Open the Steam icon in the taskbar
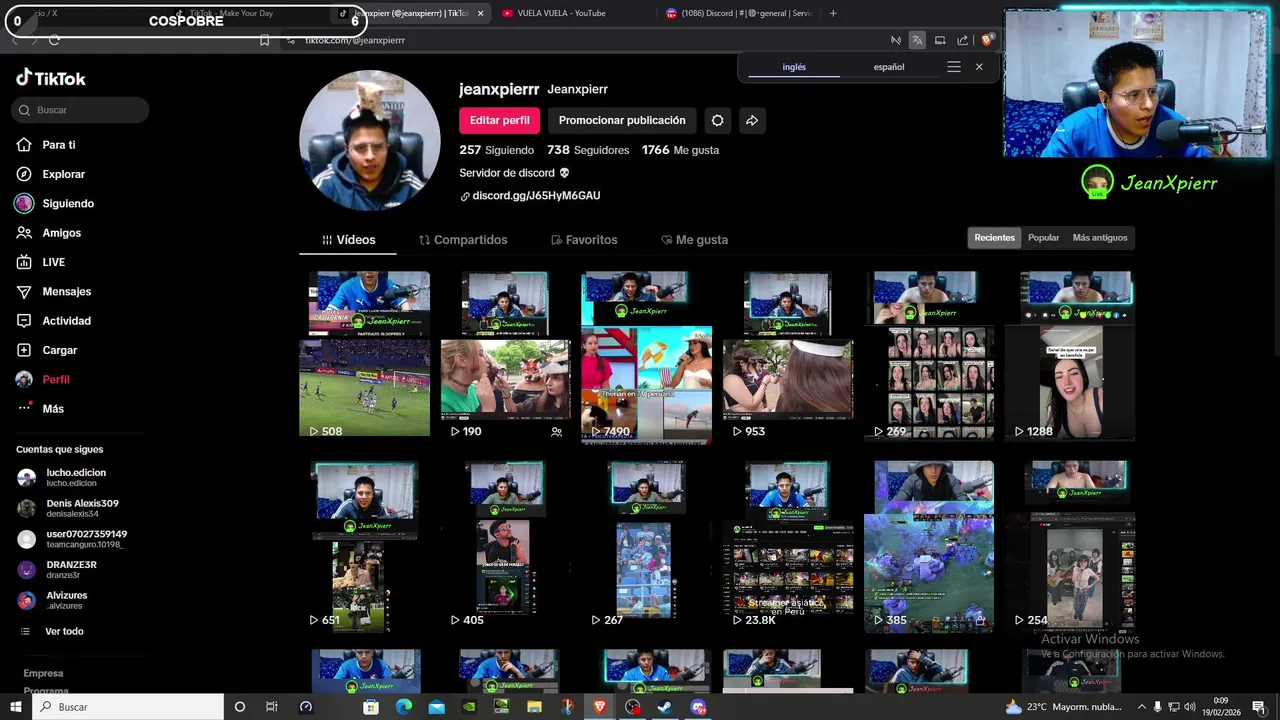The width and height of the screenshot is (1280, 720). point(665,707)
